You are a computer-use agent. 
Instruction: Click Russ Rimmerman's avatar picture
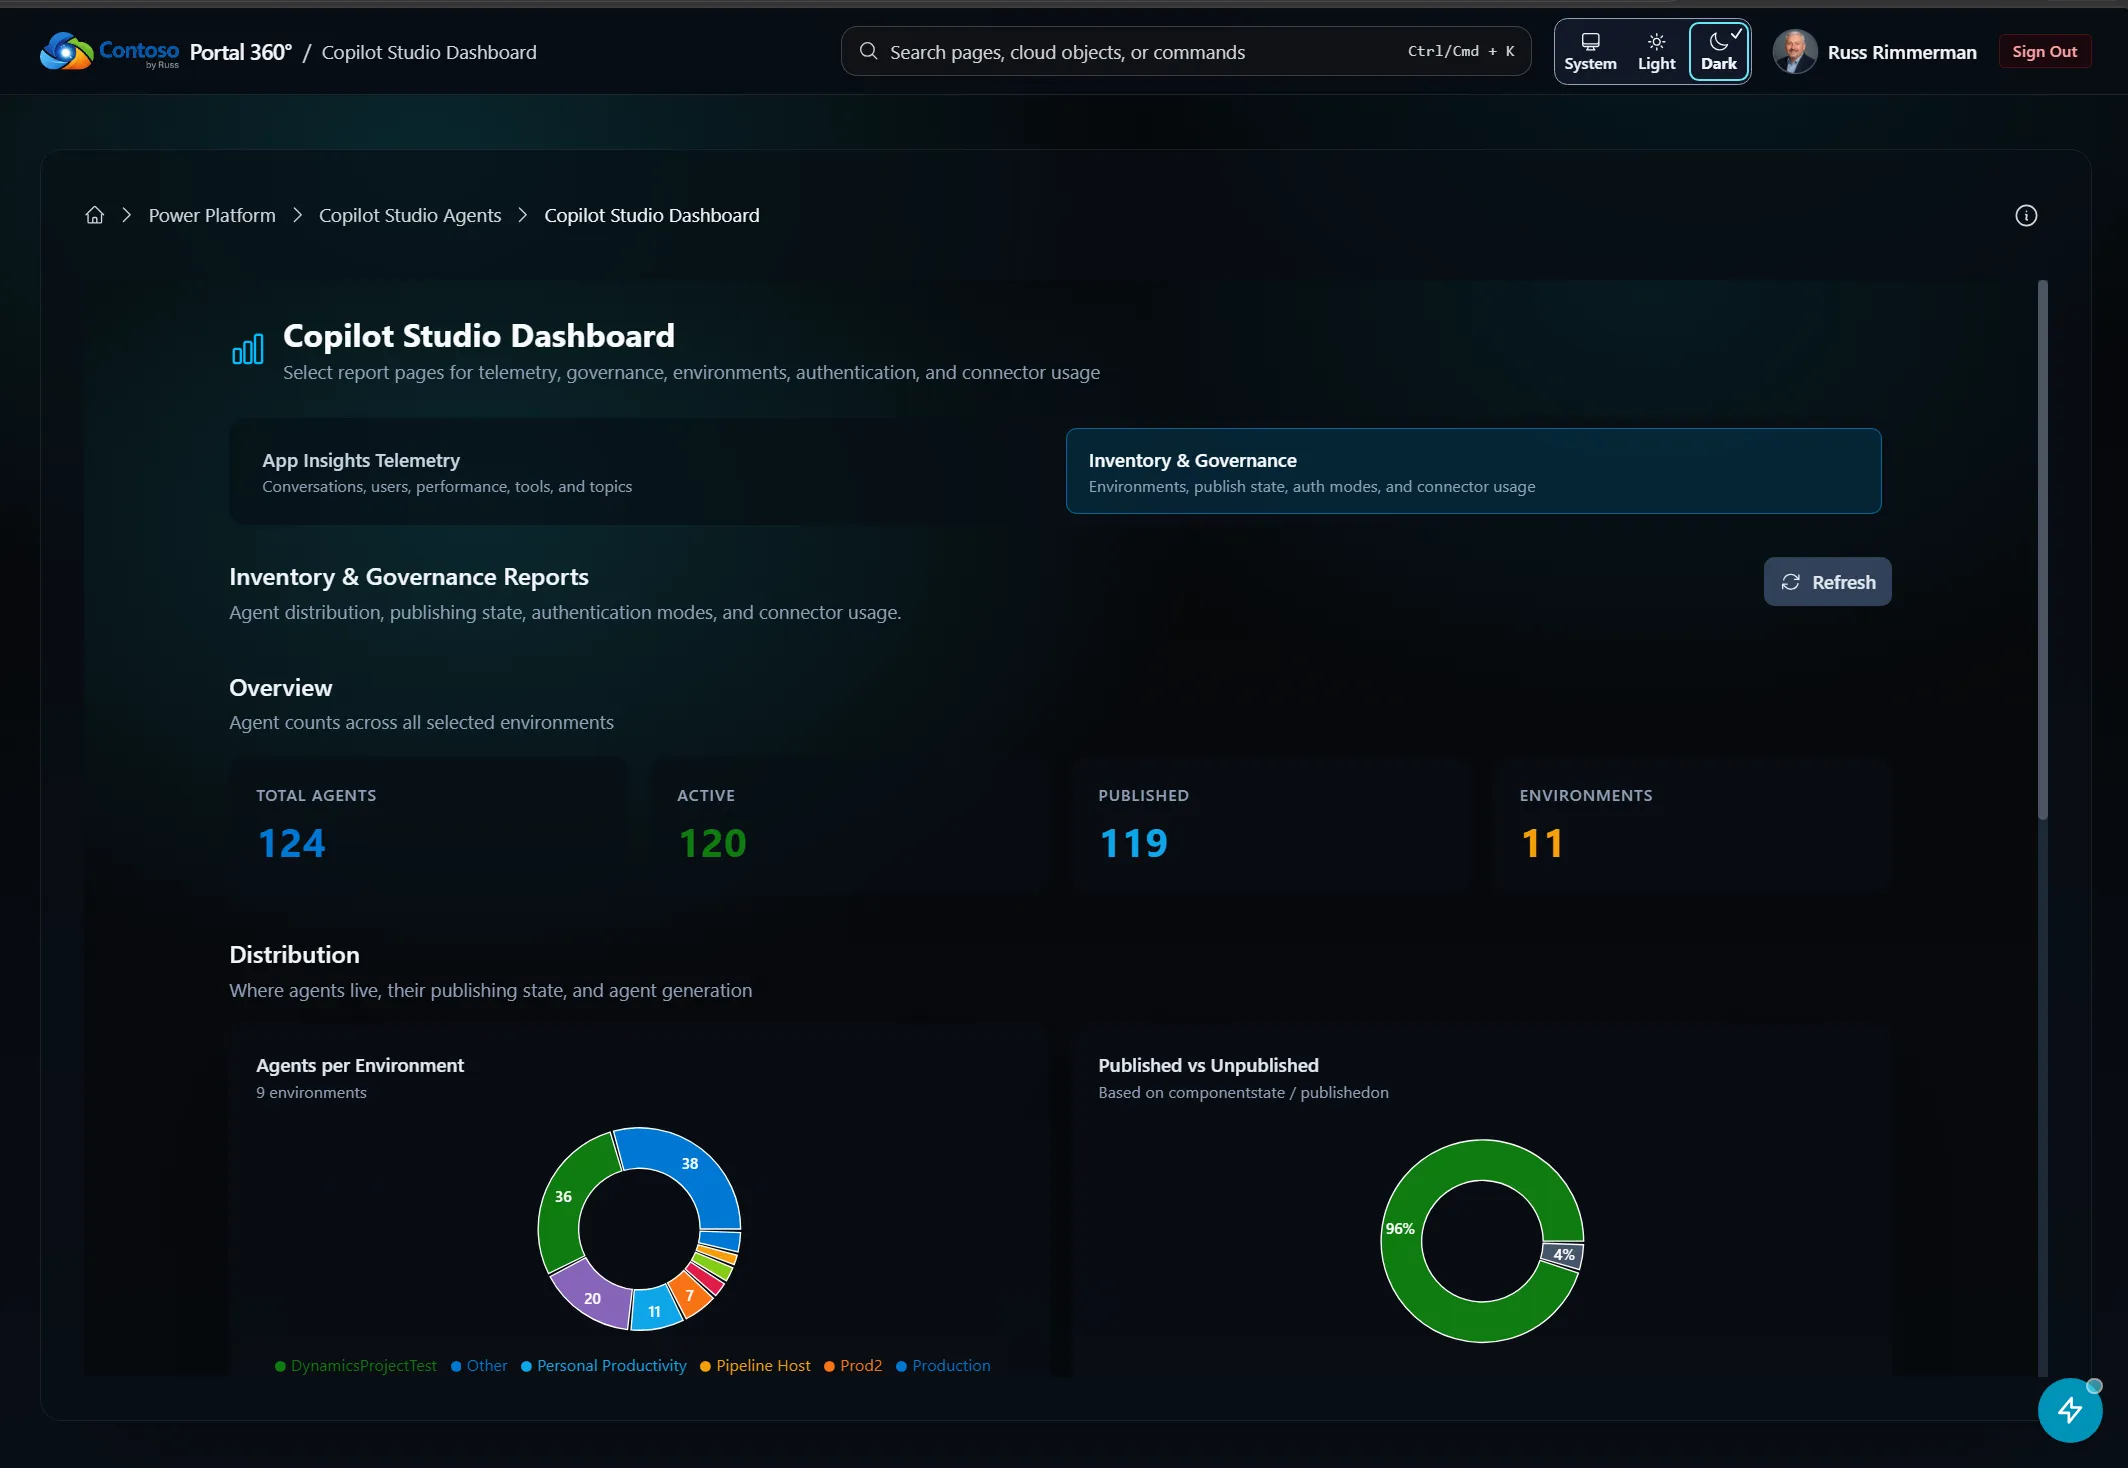click(1795, 51)
